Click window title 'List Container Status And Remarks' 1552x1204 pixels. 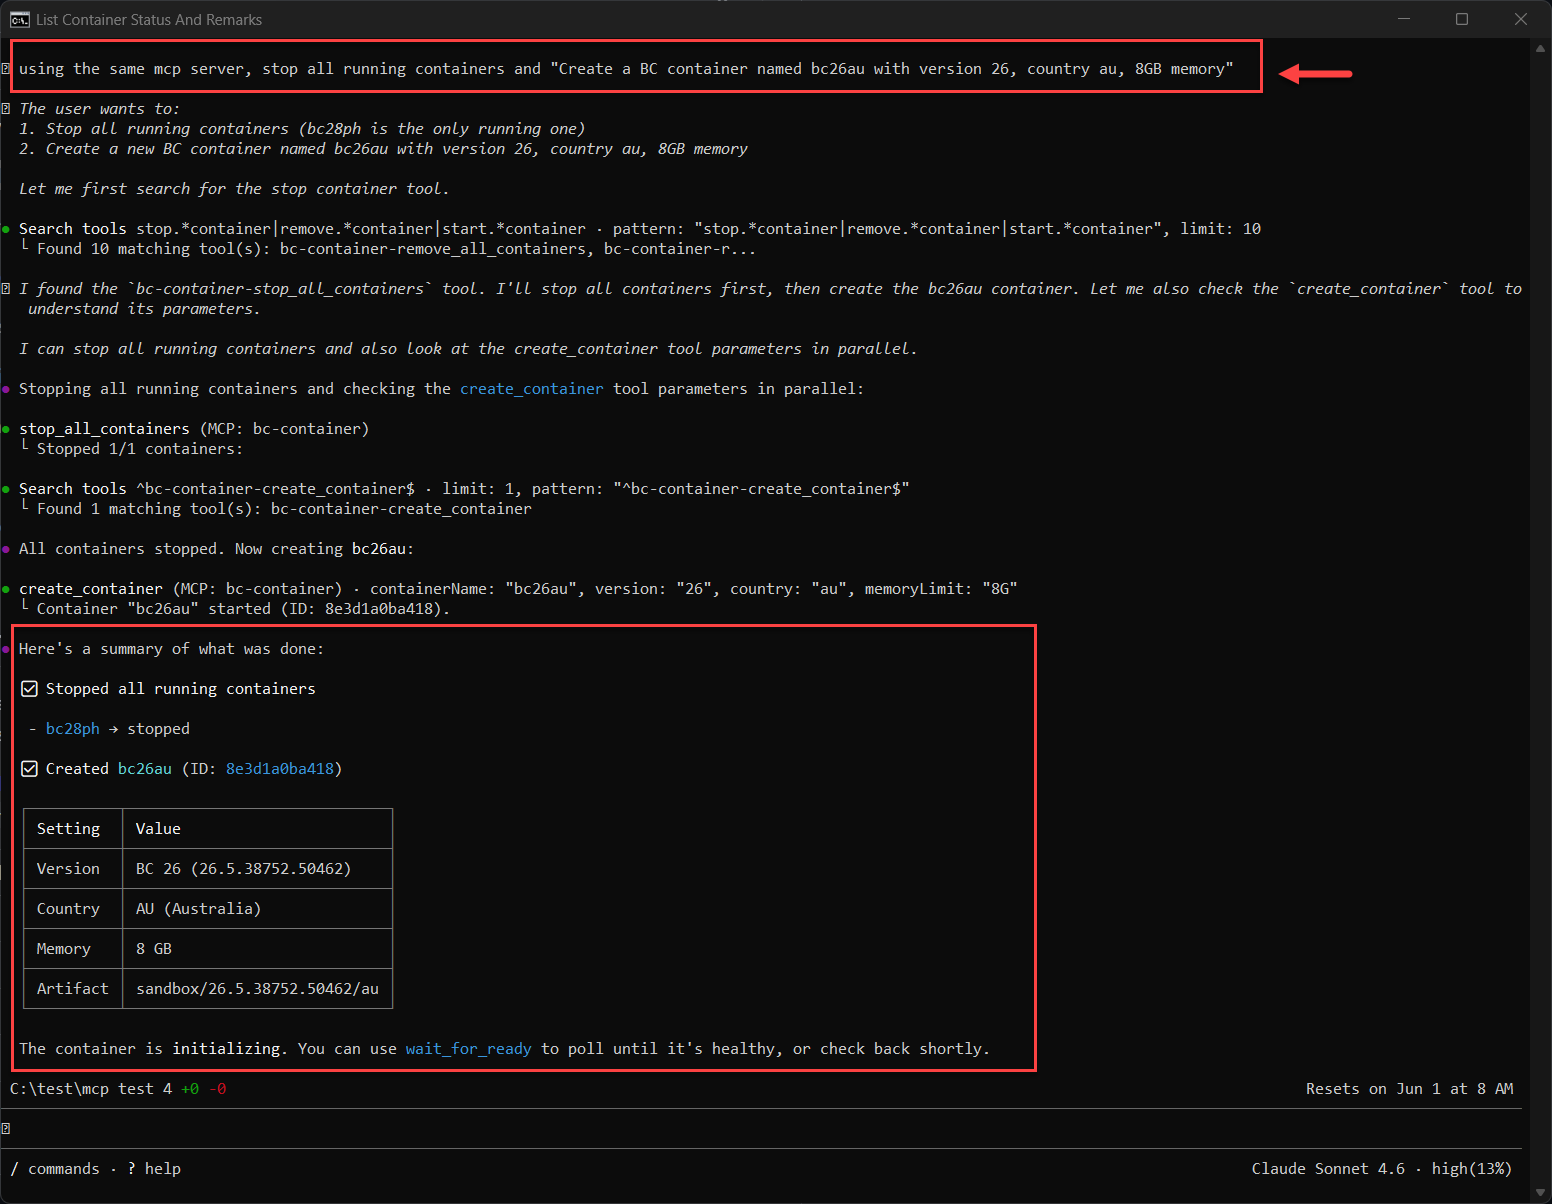149,19
